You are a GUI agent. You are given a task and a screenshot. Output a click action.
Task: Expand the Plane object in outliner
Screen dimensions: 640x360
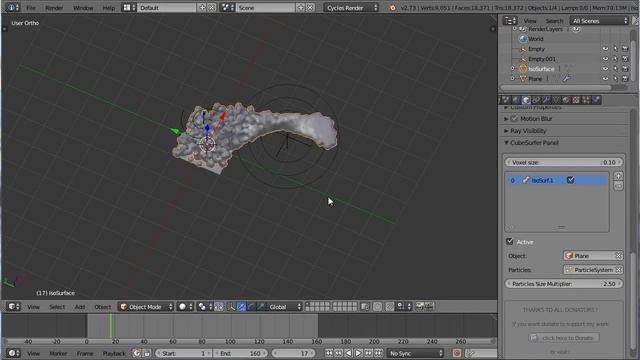[x=513, y=78]
